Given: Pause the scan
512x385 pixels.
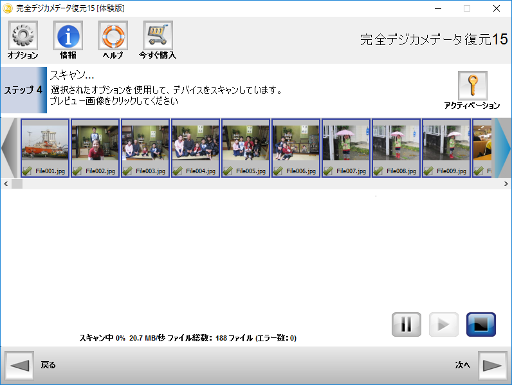Looking at the screenshot, I should [x=406, y=324].
